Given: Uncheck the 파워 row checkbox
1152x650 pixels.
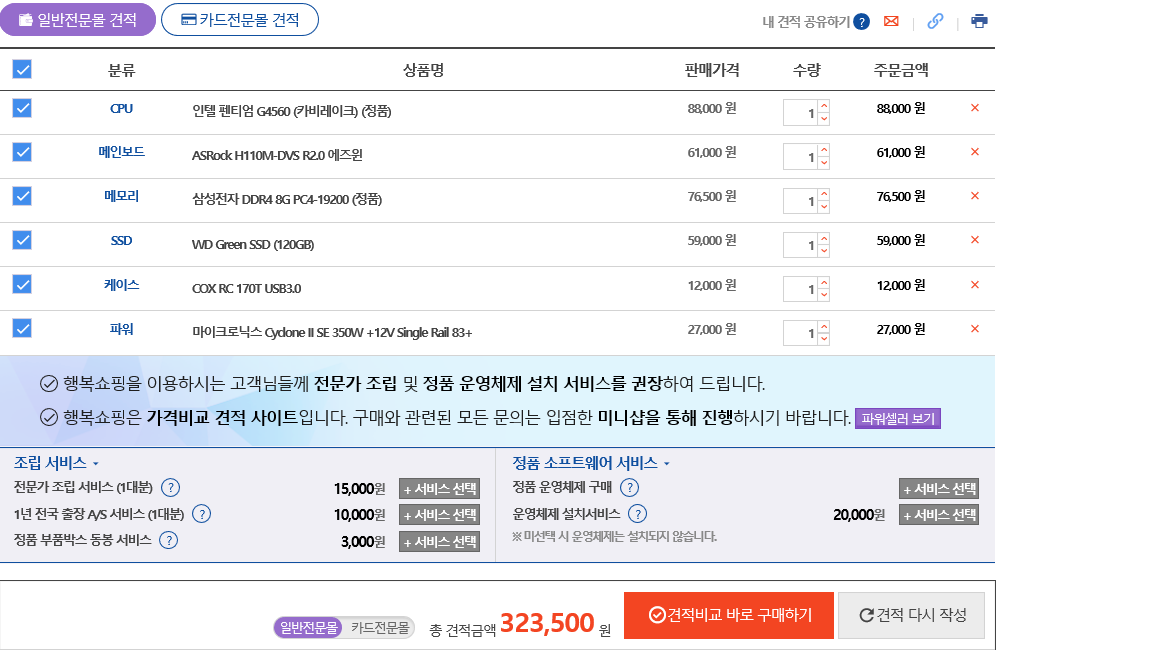Looking at the screenshot, I should pyautogui.click(x=22, y=329).
